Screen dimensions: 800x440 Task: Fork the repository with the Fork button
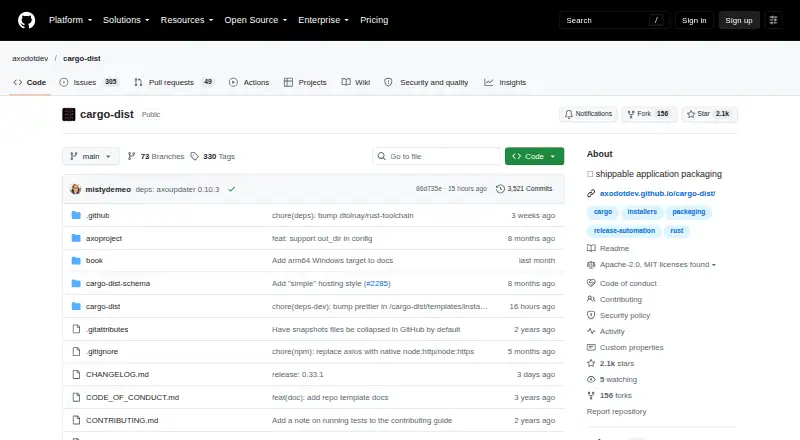point(648,114)
